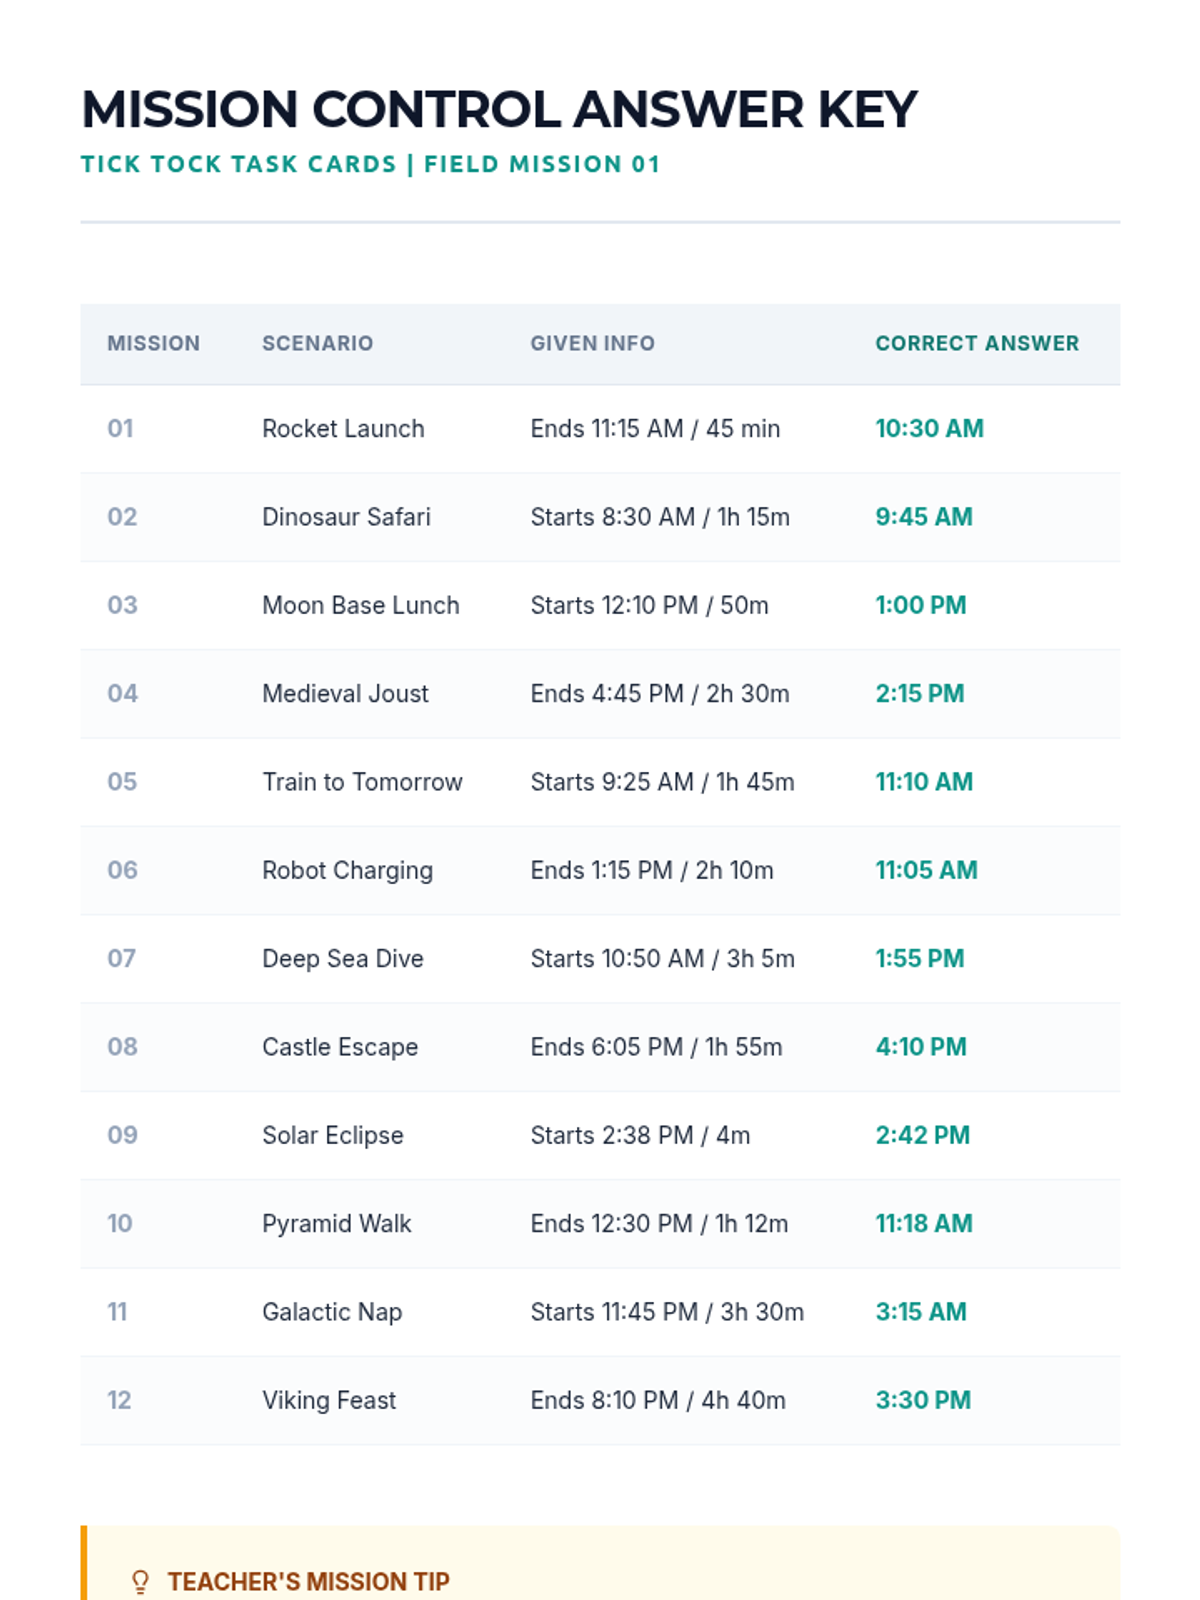Click mission number 04
This screenshot has width=1200, height=1600.
[x=122, y=693]
